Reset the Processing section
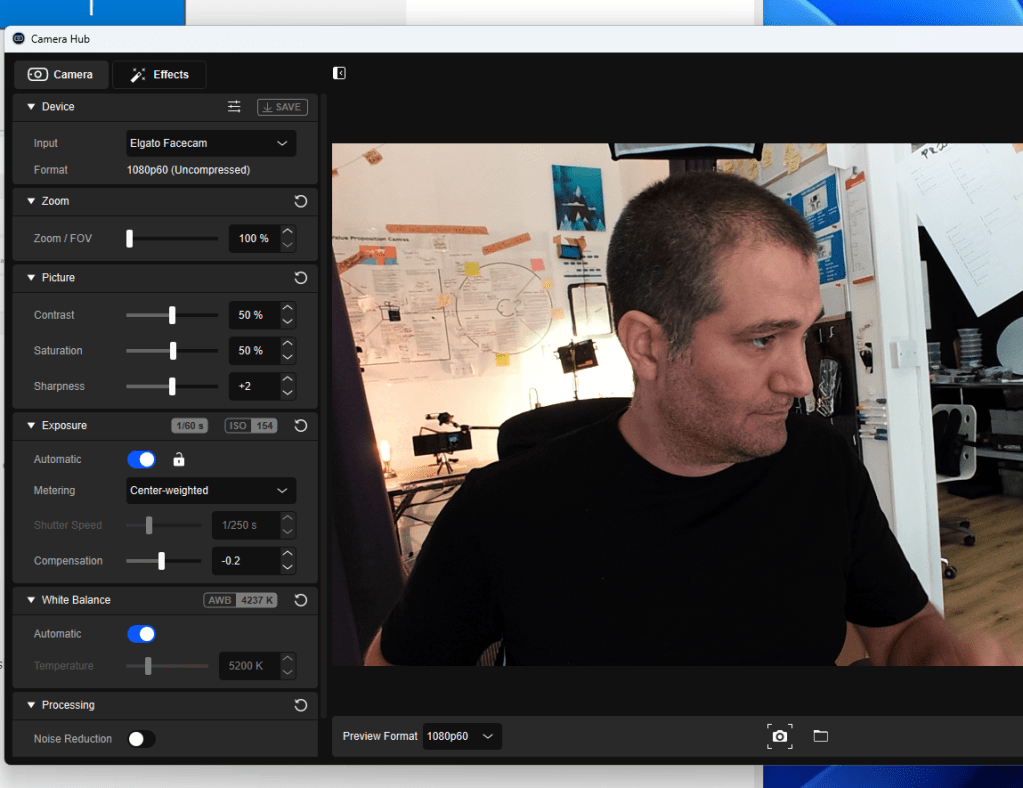 point(301,705)
